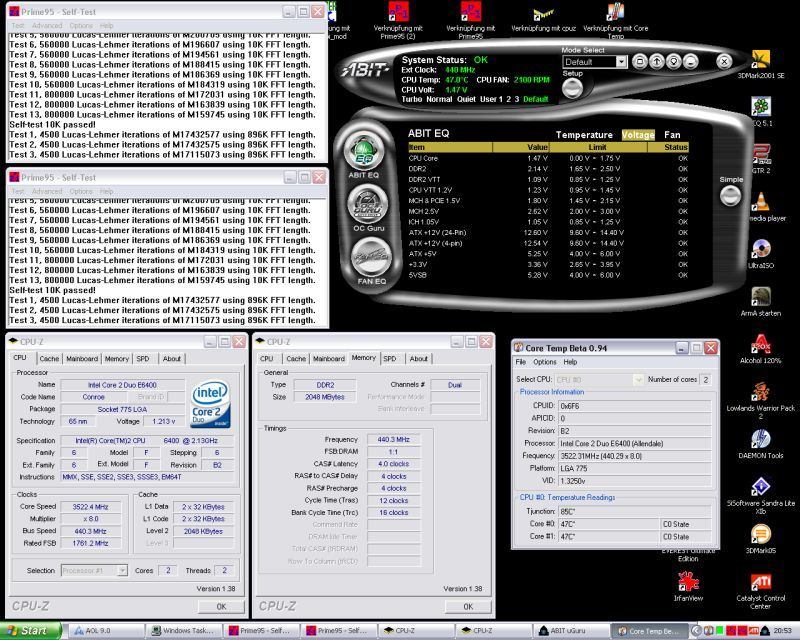Click OK in the right CPU-Z window
Screen dimensions: 800x640
tap(468, 606)
